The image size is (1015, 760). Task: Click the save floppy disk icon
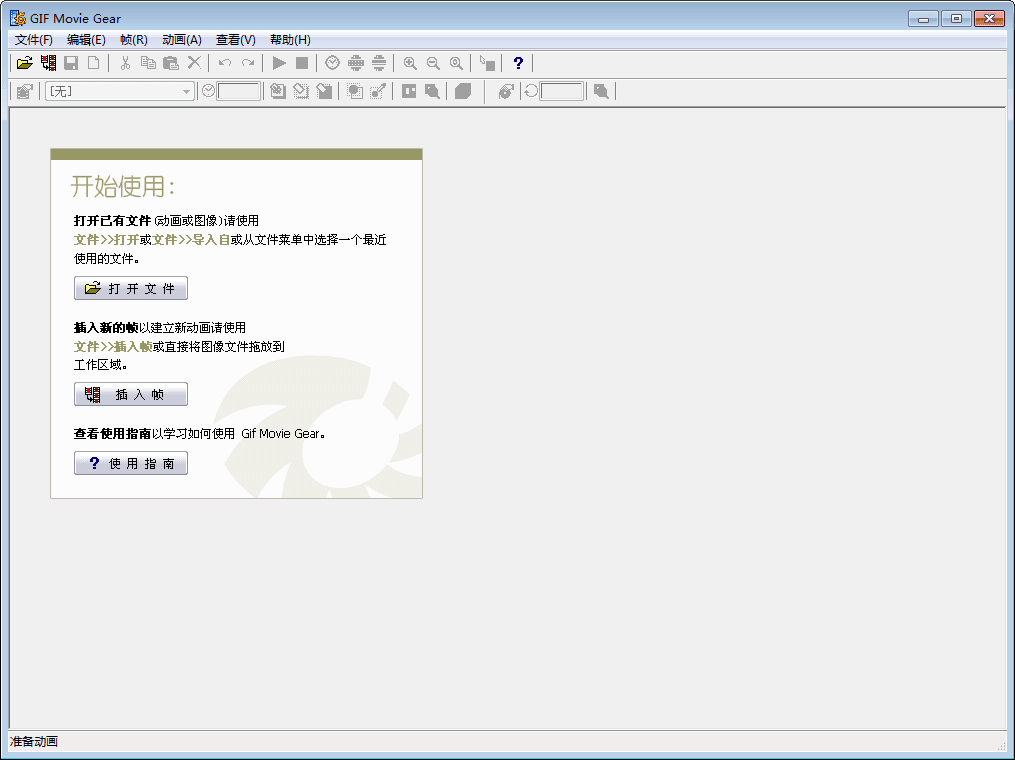[71, 63]
